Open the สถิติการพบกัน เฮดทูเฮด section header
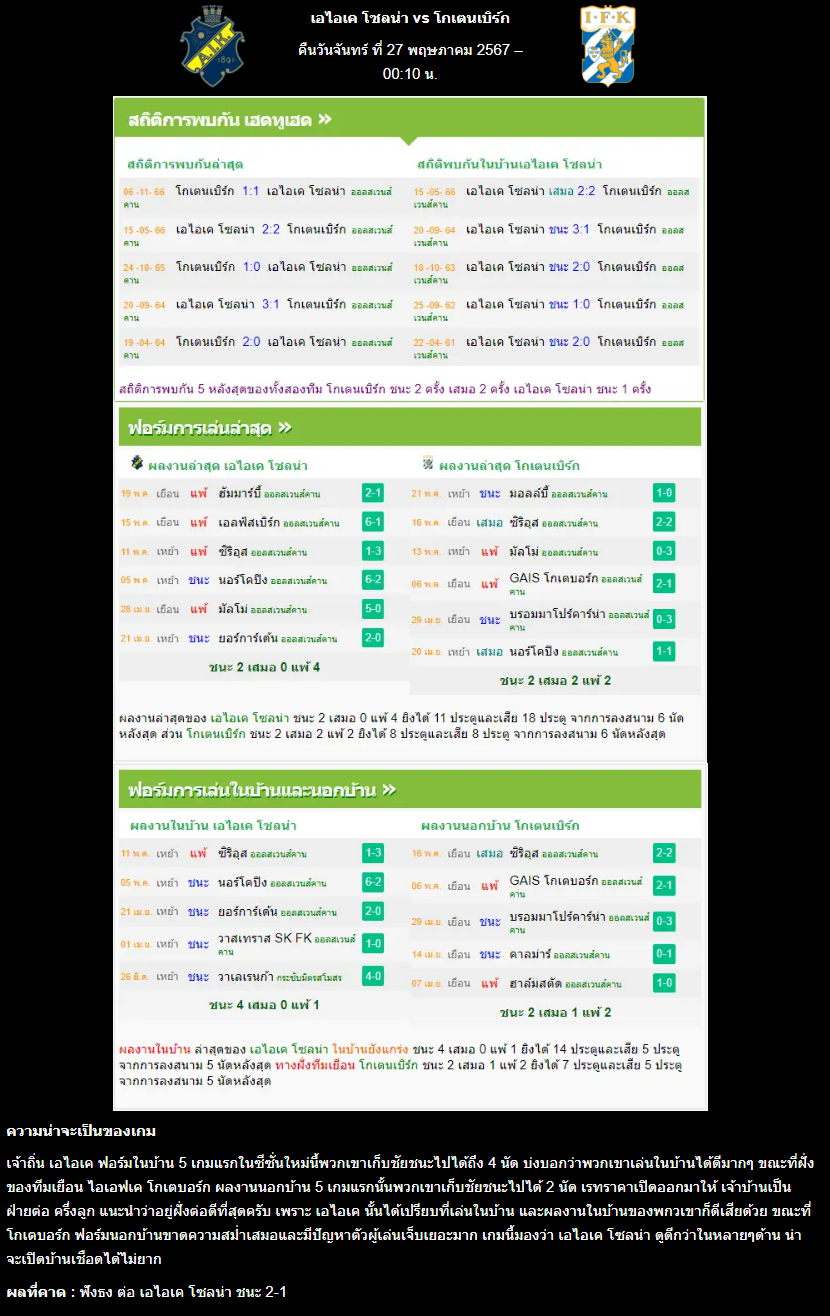Screen dimensions: 830x1316 (x=409, y=119)
